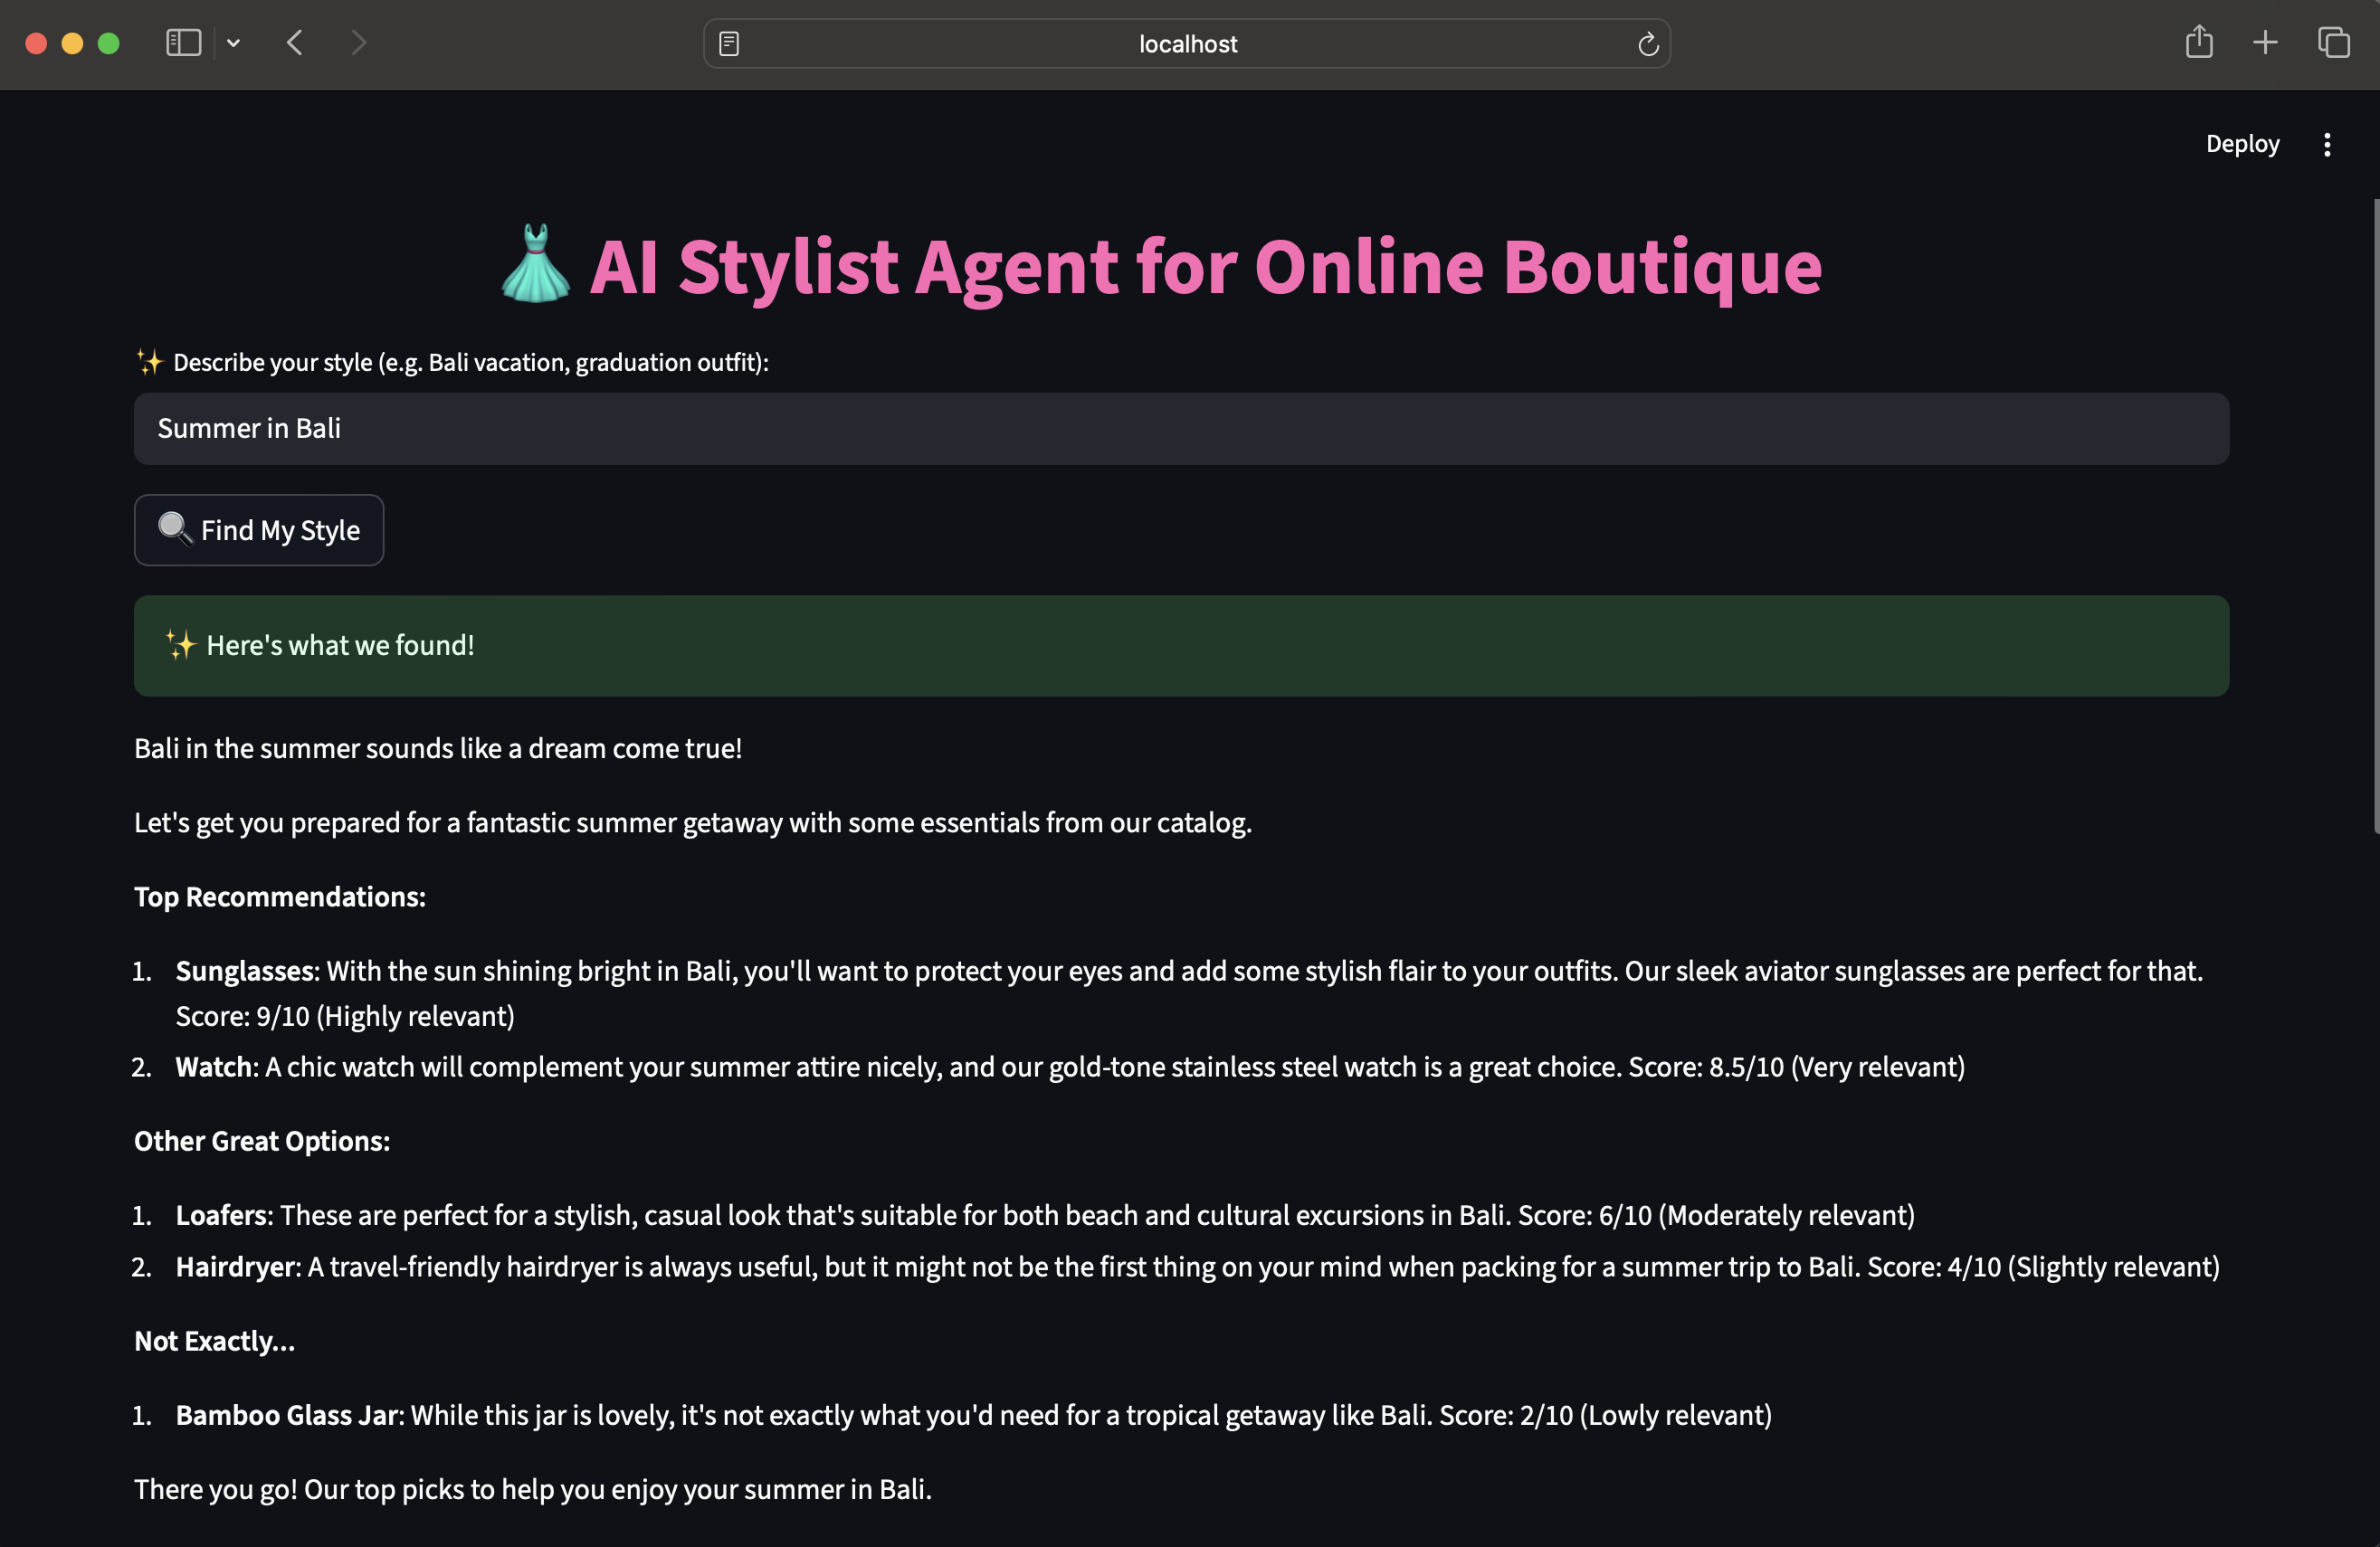Click the Sunglasses recommendation entry
Screen dimensions: 2380x1547
click(x=245, y=971)
